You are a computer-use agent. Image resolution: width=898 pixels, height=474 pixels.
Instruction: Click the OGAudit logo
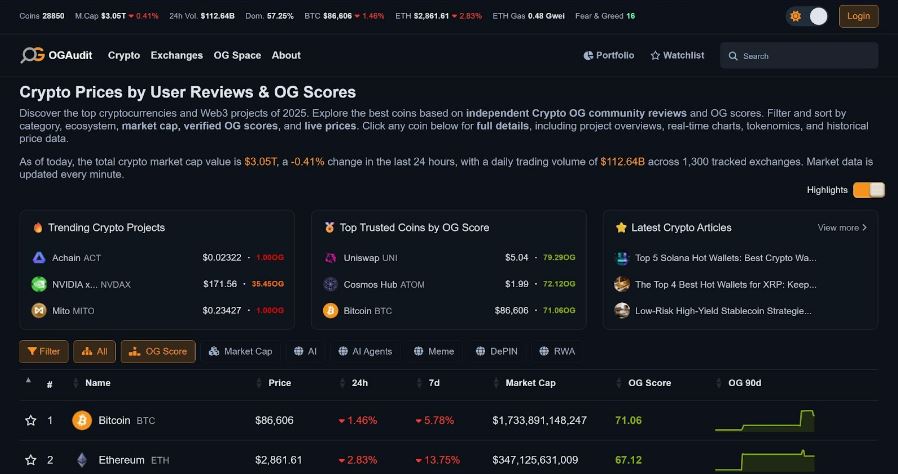click(59, 55)
